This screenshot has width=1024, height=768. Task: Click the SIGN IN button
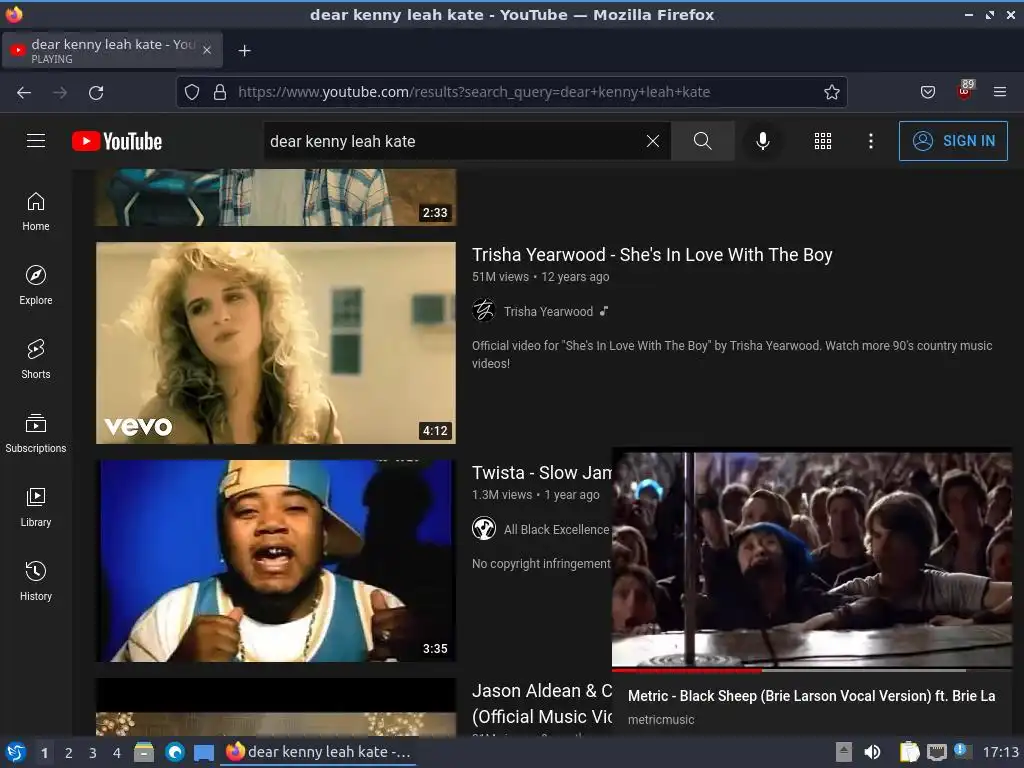click(953, 141)
